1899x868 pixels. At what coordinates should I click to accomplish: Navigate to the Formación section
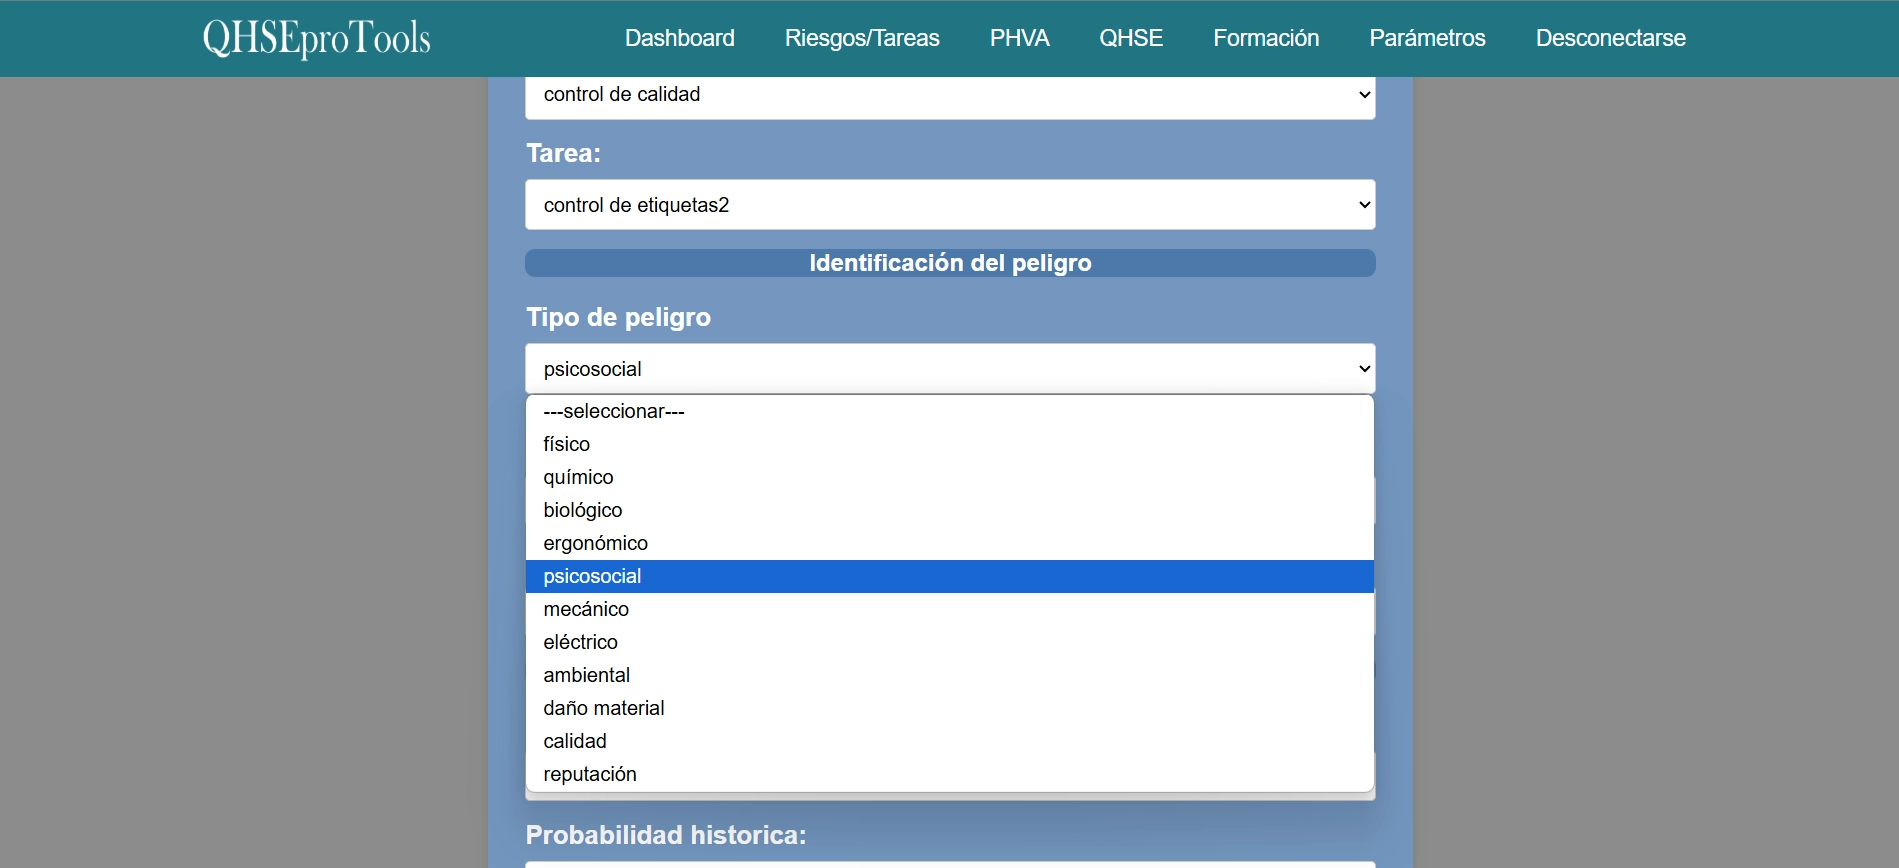click(x=1266, y=38)
